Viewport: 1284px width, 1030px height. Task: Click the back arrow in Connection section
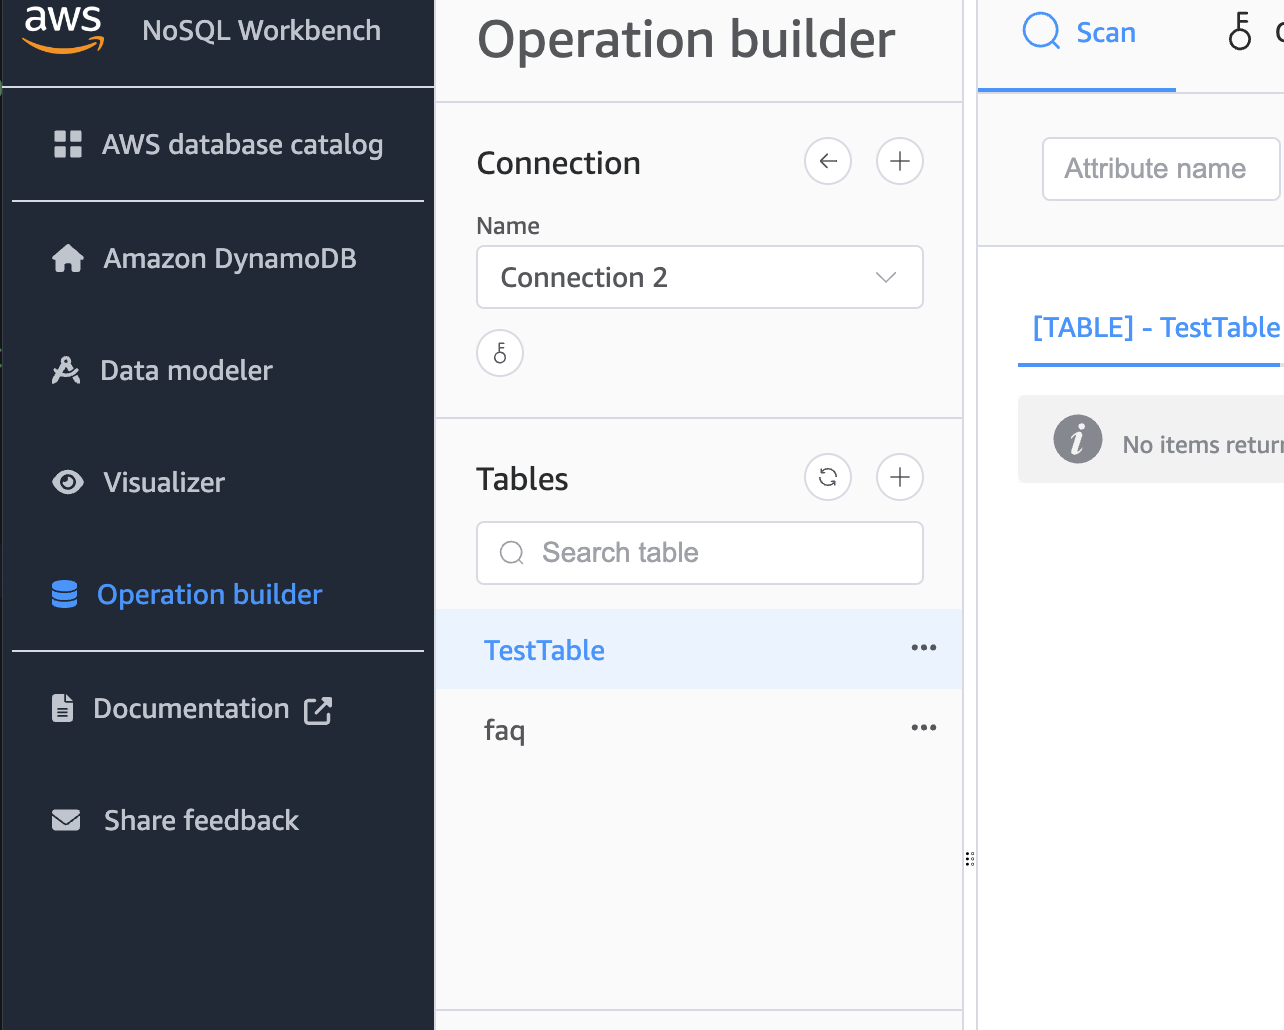828,161
